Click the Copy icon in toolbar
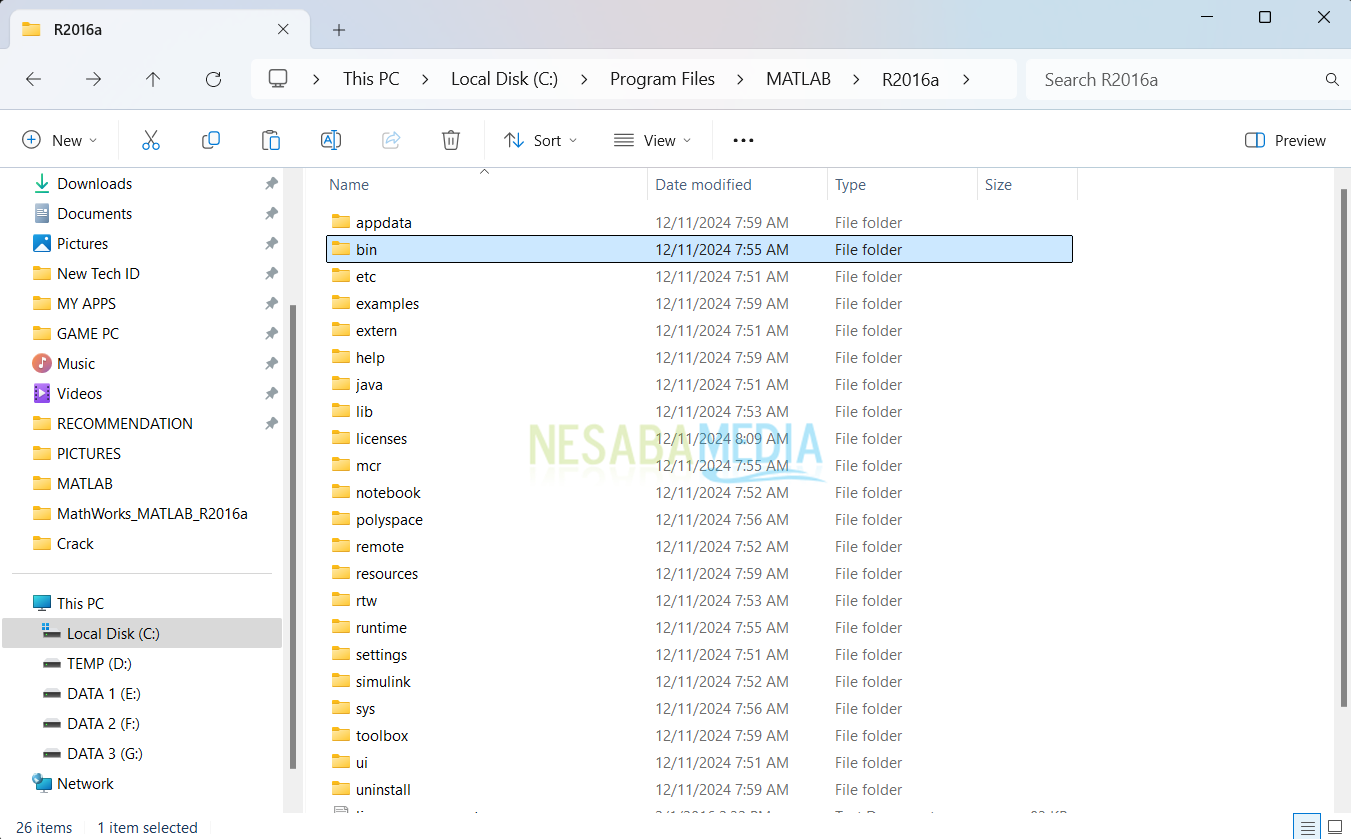Image resolution: width=1351 pixels, height=839 pixels. 211,140
